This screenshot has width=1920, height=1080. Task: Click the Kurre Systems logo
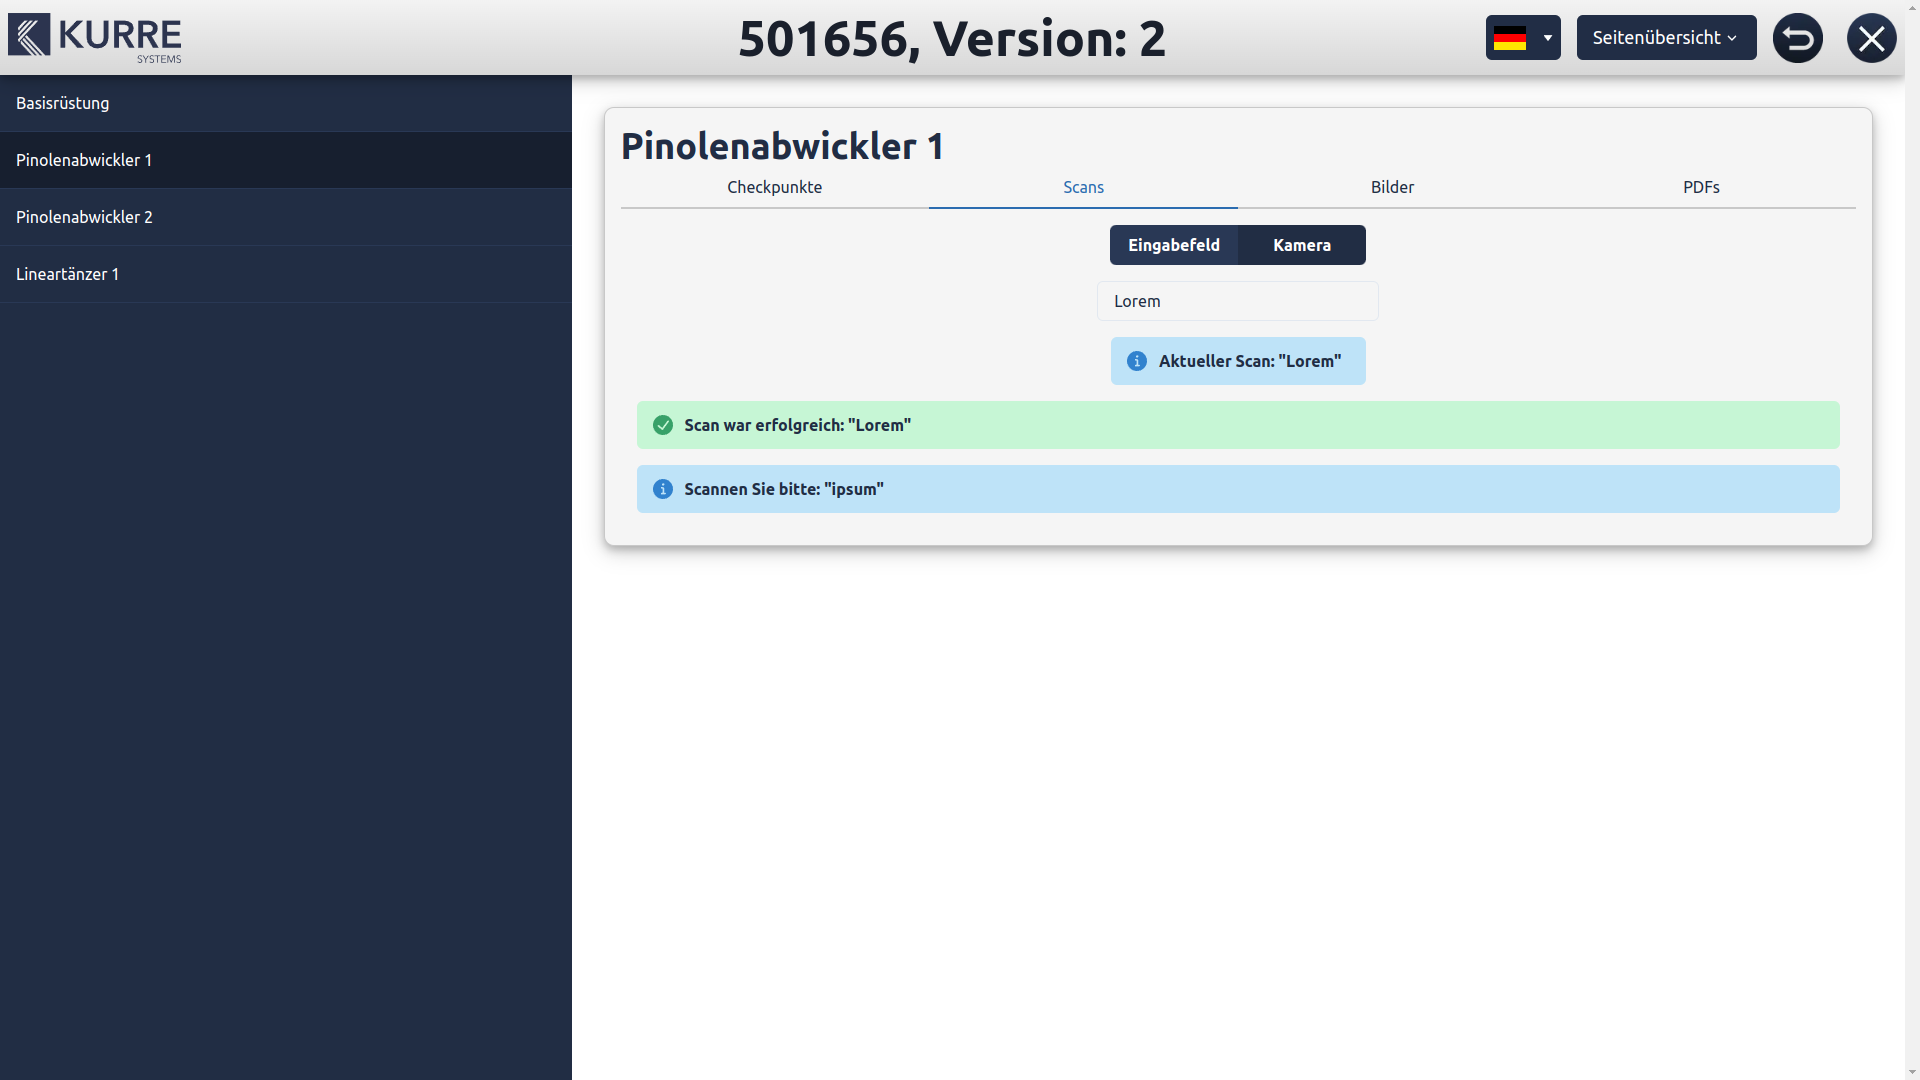pyautogui.click(x=95, y=38)
